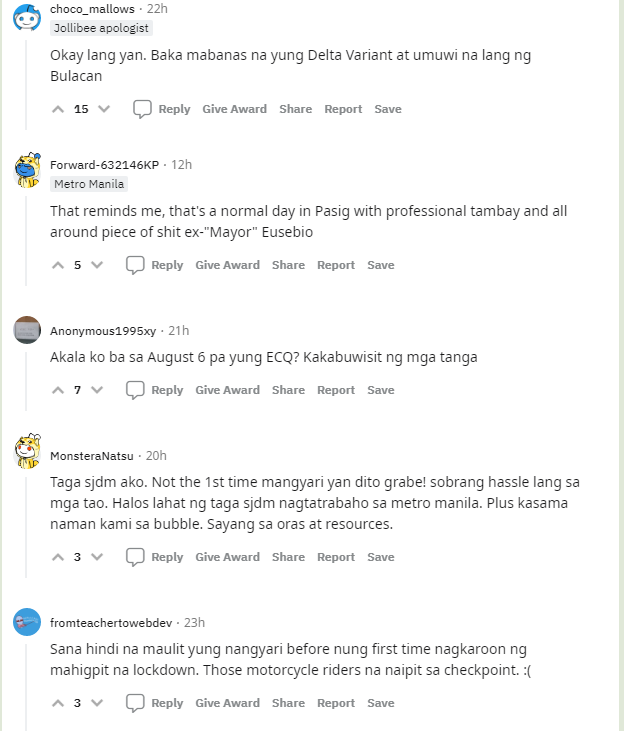The width and height of the screenshot is (624, 731).
Task: Click MonsteraNatsu's avatar icon
Action: click(x=27, y=453)
